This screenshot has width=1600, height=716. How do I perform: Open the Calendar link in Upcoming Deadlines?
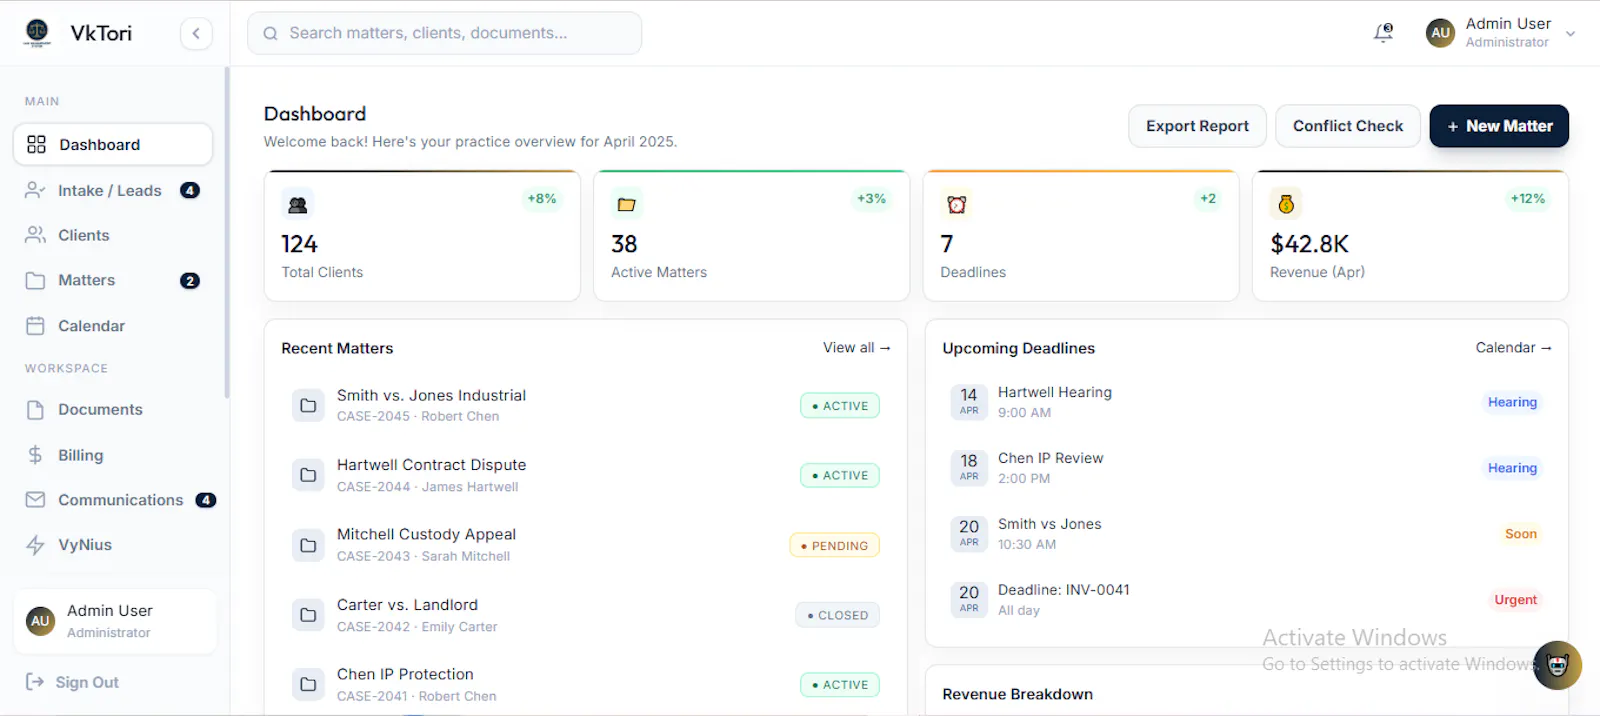1513,347
